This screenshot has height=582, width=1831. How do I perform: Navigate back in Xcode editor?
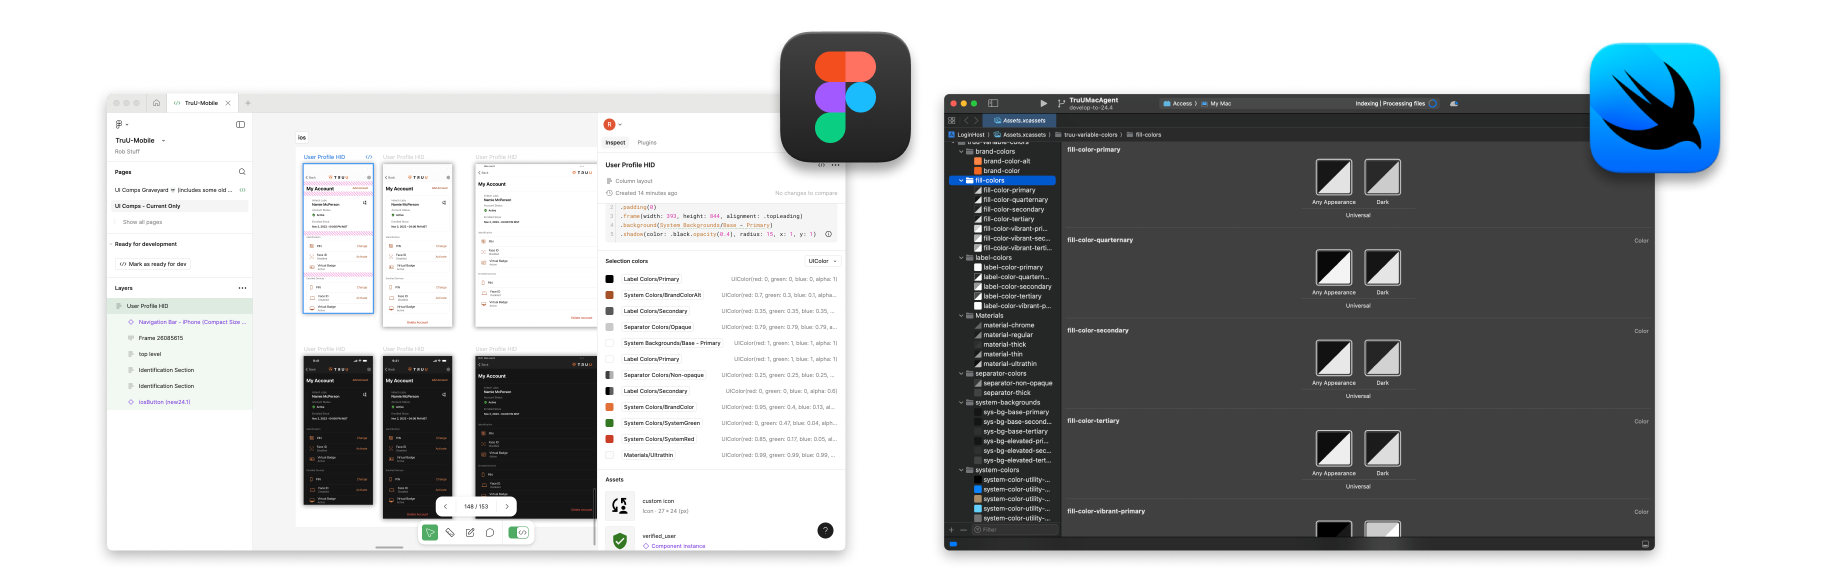tap(967, 120)
